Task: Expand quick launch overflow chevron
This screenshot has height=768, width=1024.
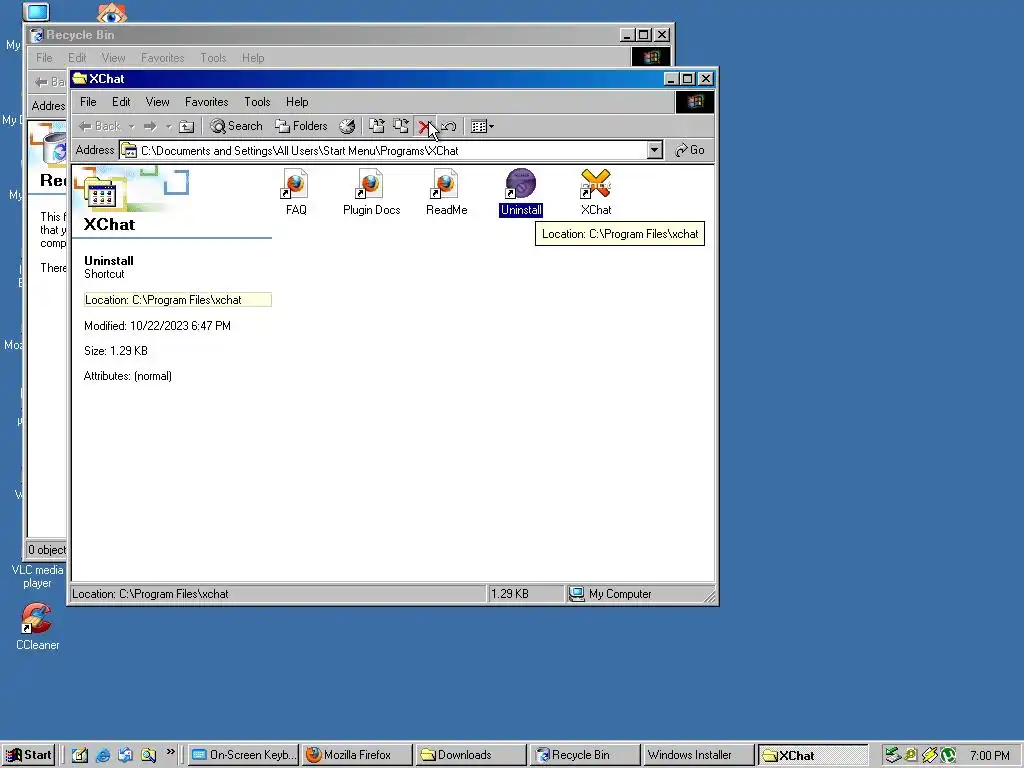Action: (170, 752)
